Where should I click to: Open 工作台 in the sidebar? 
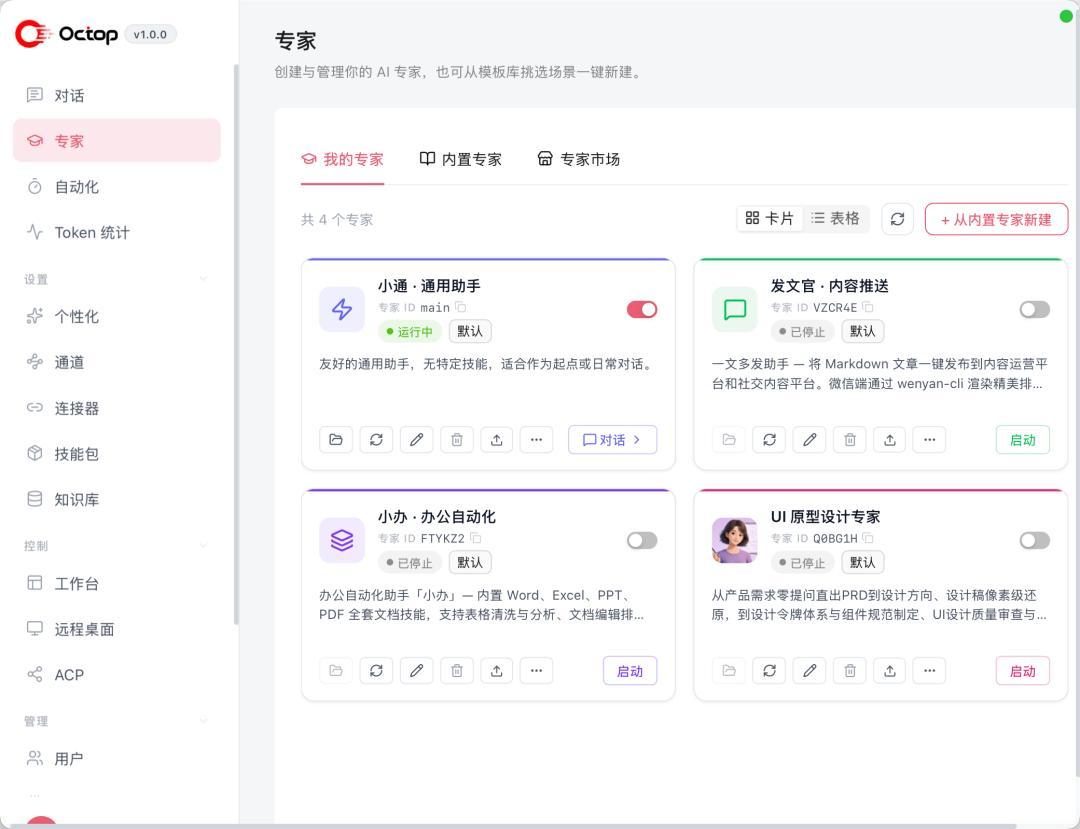click(117, 584)
